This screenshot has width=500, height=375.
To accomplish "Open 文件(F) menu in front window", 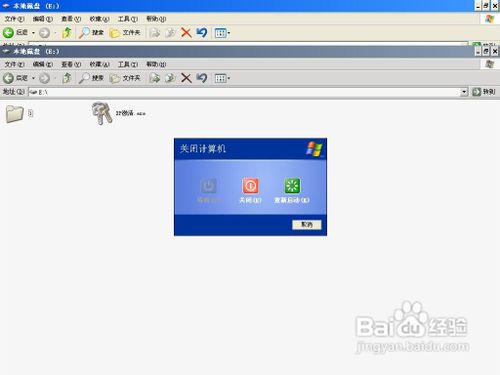I will (14, 64).
